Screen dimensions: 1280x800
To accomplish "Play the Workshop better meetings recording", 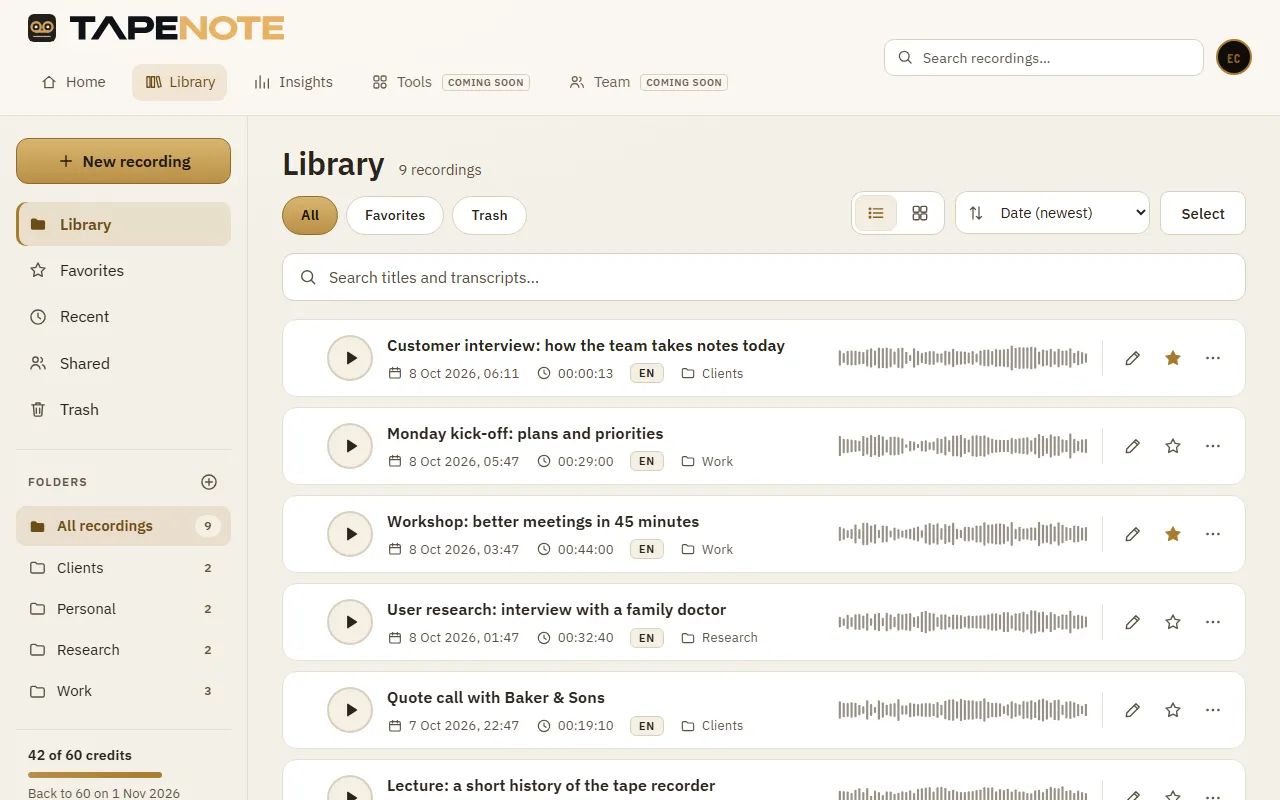I will click(350, 534).
